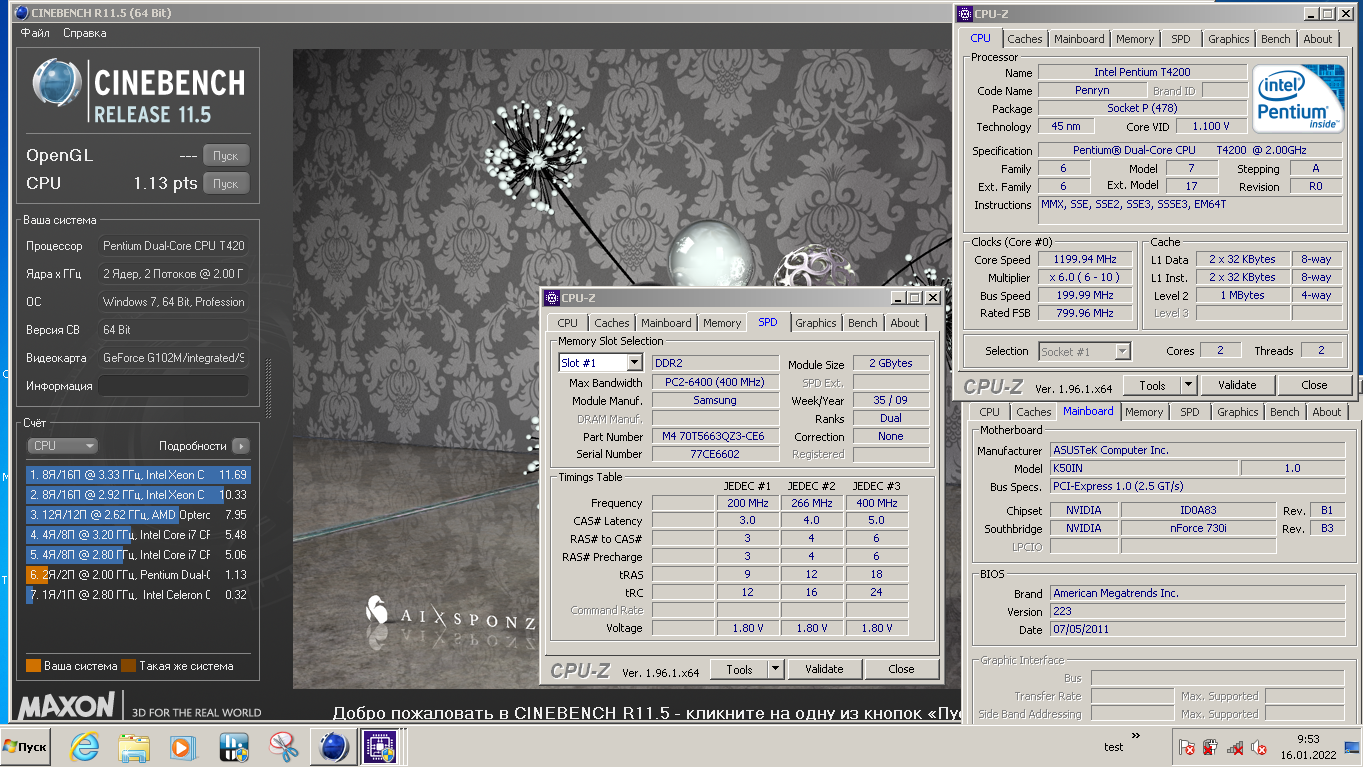Switch to Memory tab in SPD CPU-Z window
Viewport: 1363px width, 767px height.
722,323
